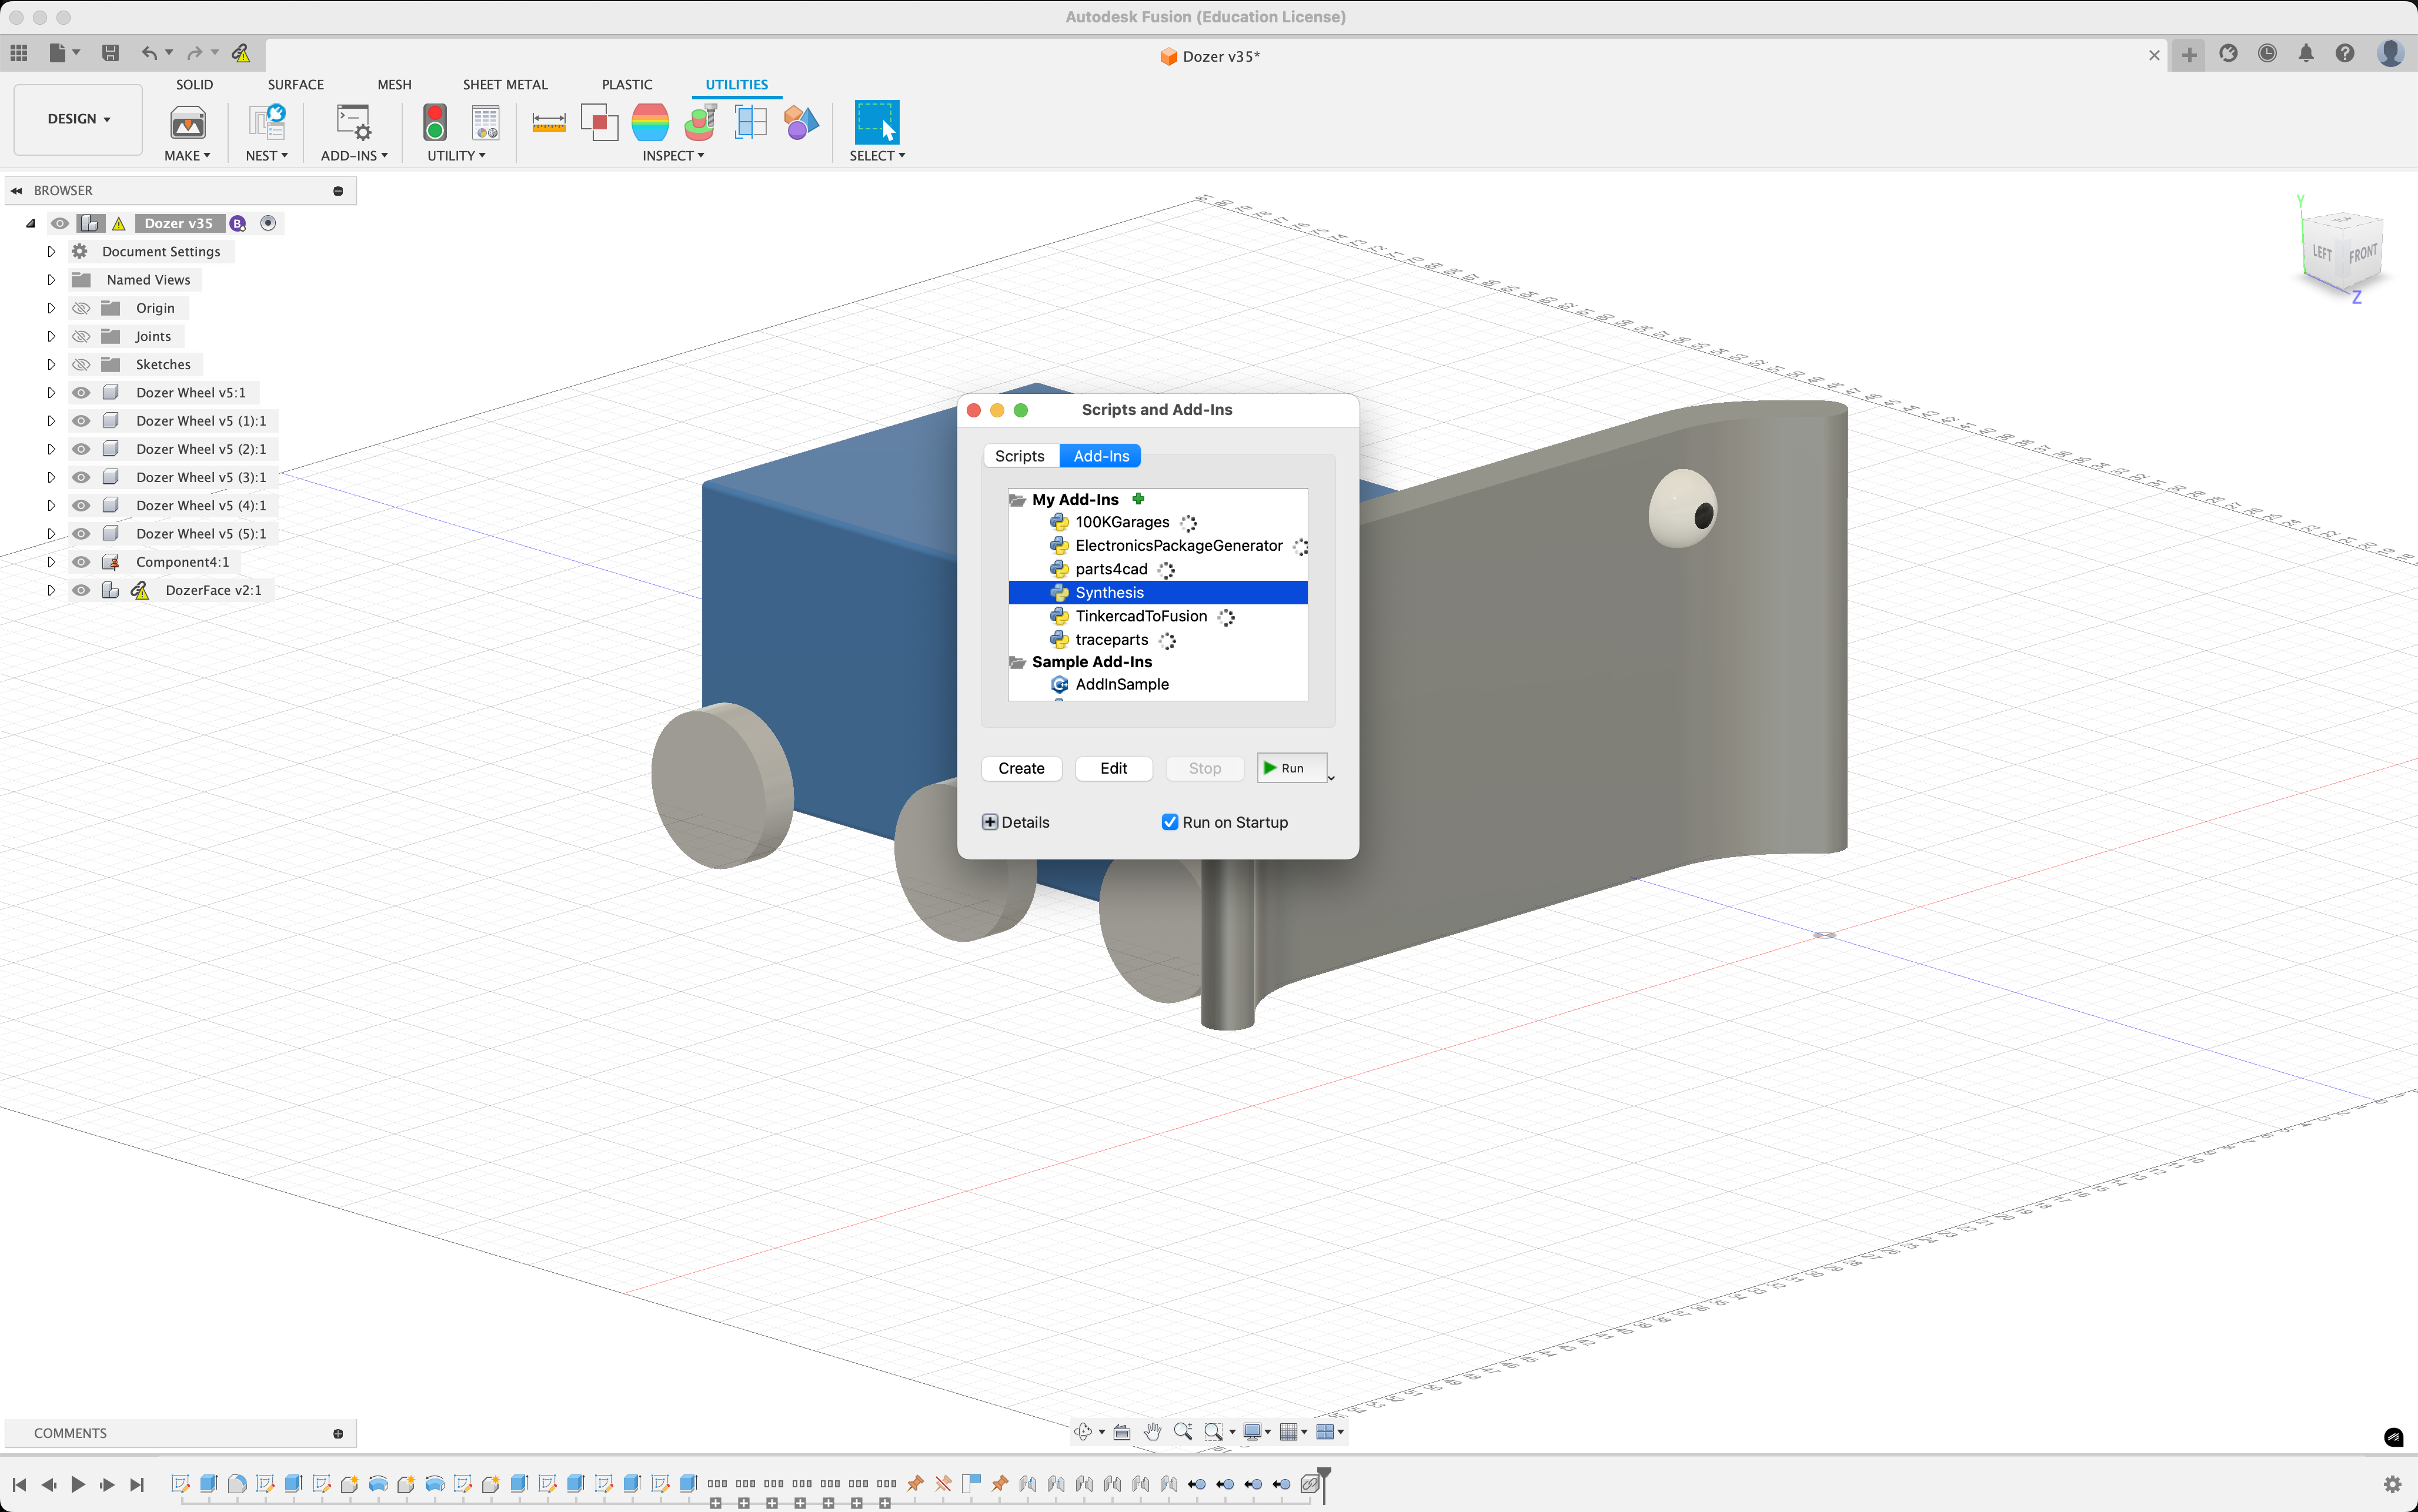Show the Sketches folder visibility
The height and width of the screenshot is (1512, 2418).
click(81, 364)
